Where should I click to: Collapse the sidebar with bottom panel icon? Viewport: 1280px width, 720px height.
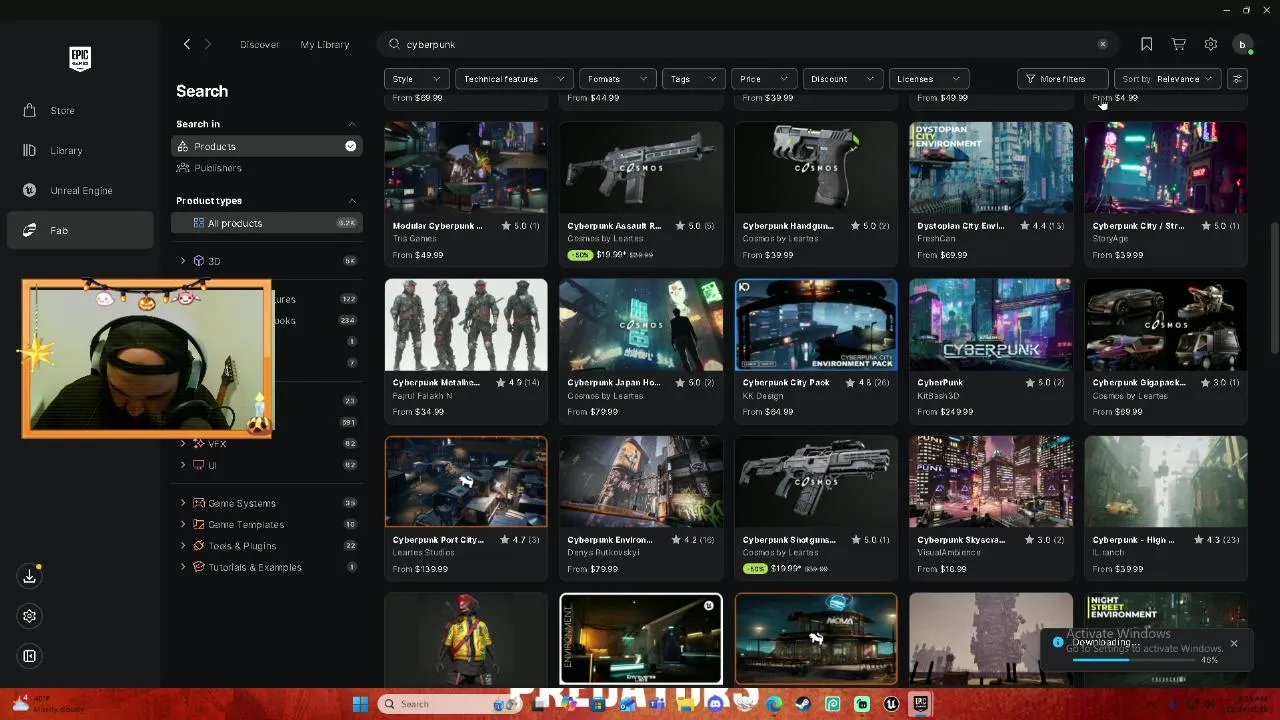(30, 656)
